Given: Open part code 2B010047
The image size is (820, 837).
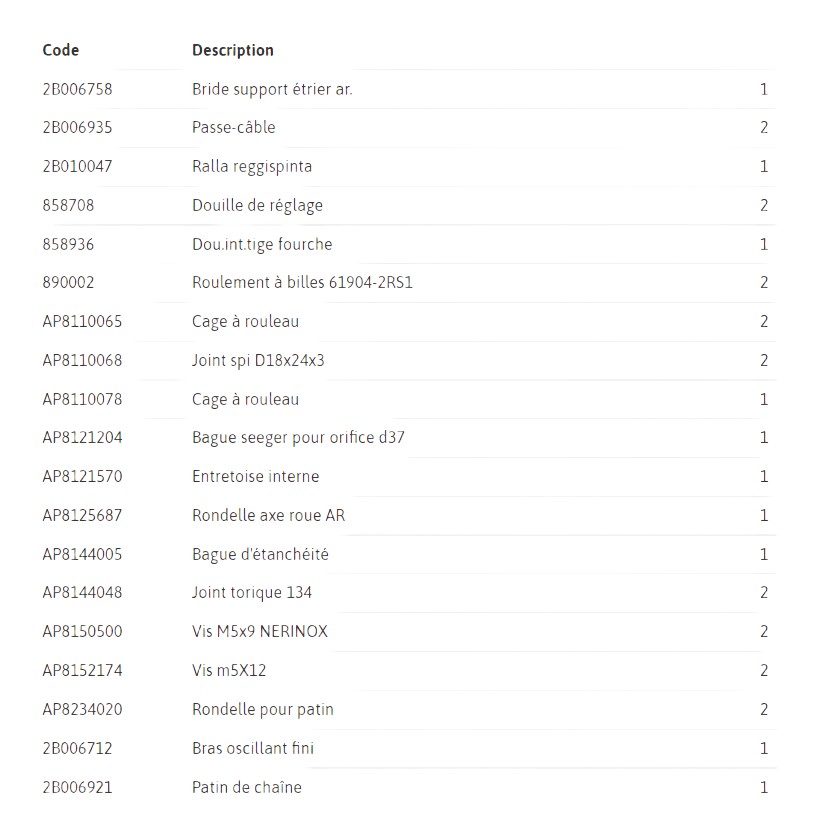Looking at the screenshot, I should 77,167.
